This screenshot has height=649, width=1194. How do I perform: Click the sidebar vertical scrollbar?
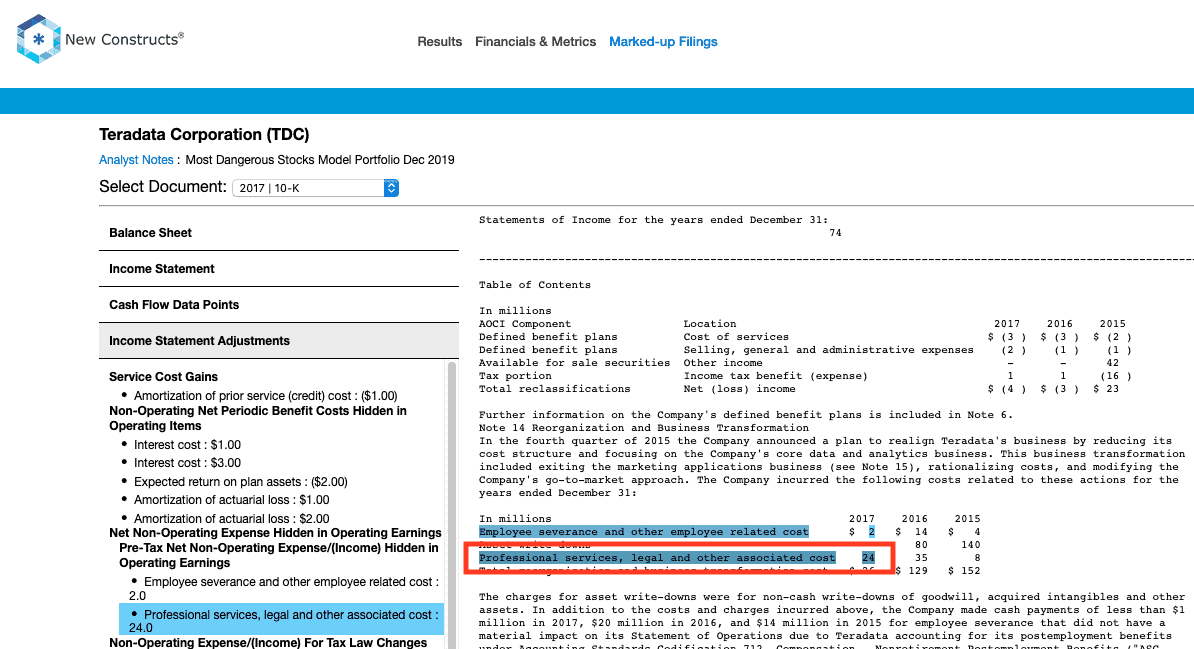coord(452,504)
